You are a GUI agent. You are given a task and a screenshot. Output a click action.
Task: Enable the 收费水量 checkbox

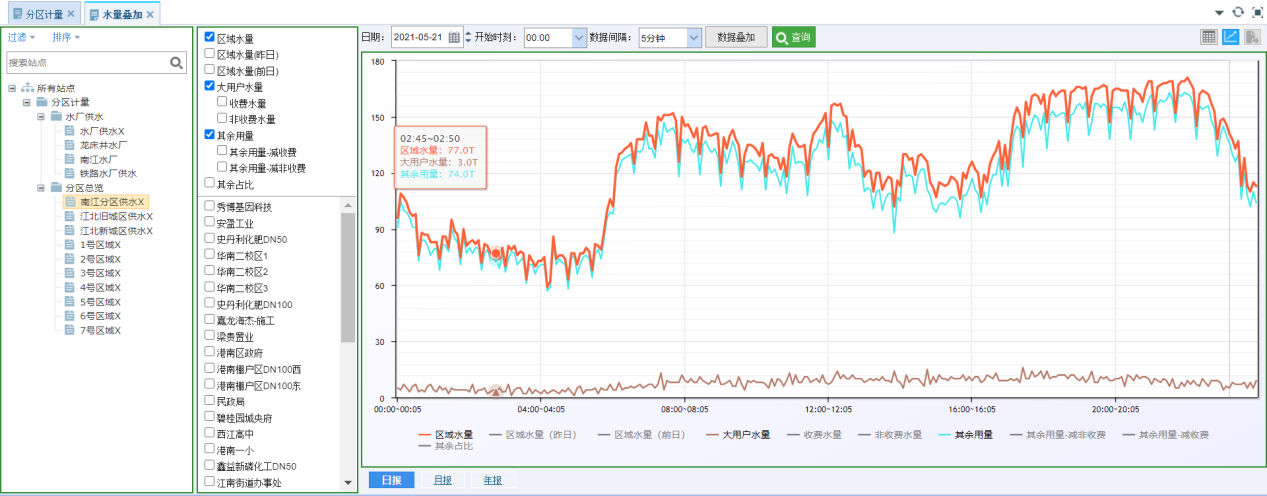click(222, 102)
